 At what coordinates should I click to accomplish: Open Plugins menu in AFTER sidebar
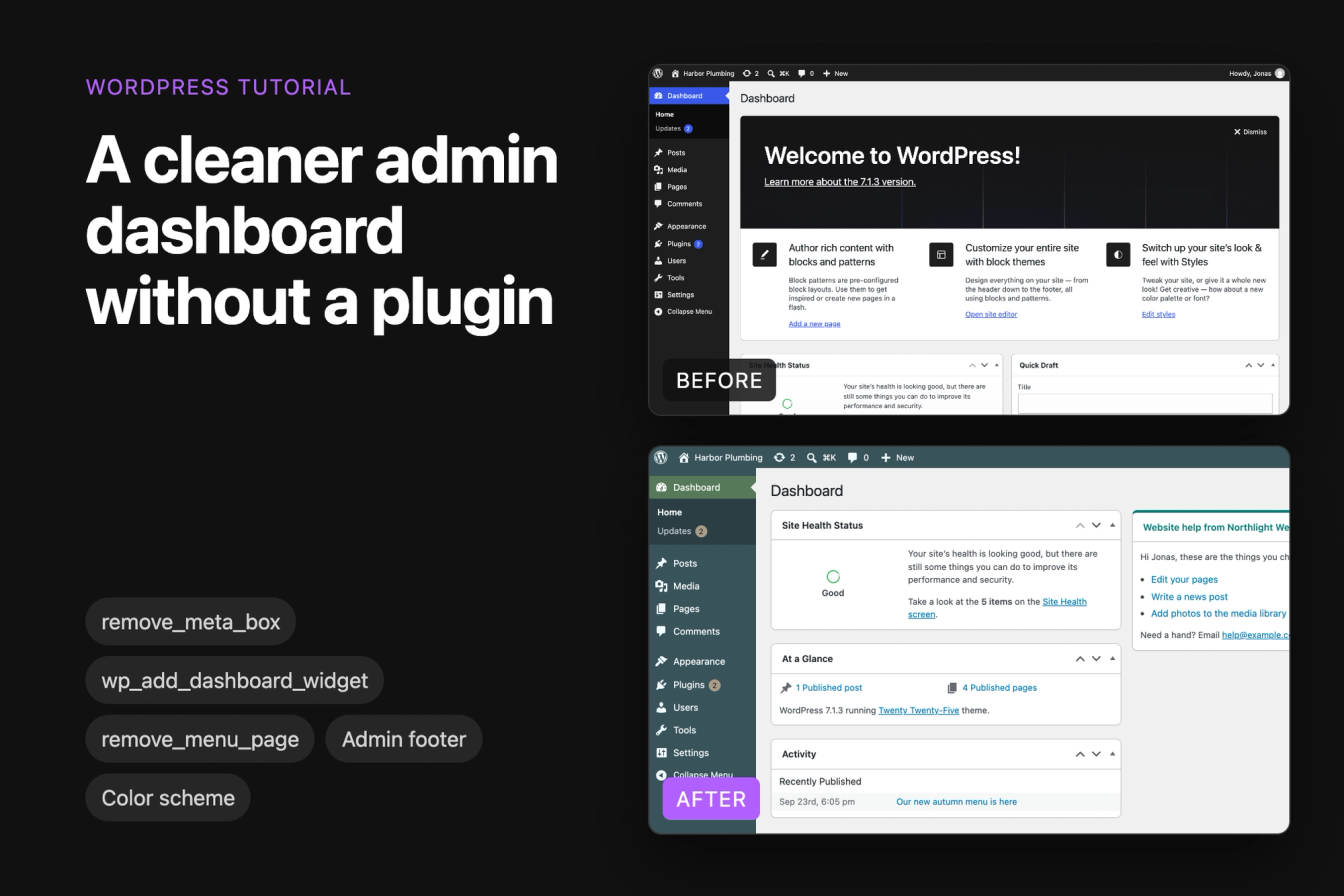702,685
